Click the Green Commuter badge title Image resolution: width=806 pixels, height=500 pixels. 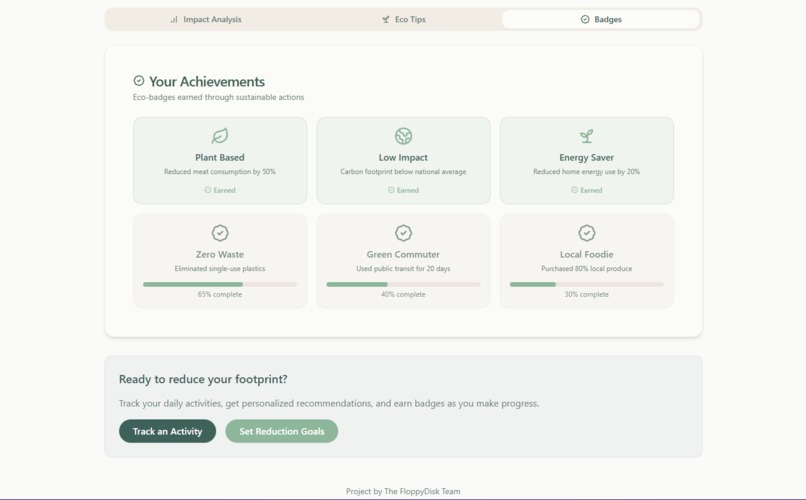point(404,254)
